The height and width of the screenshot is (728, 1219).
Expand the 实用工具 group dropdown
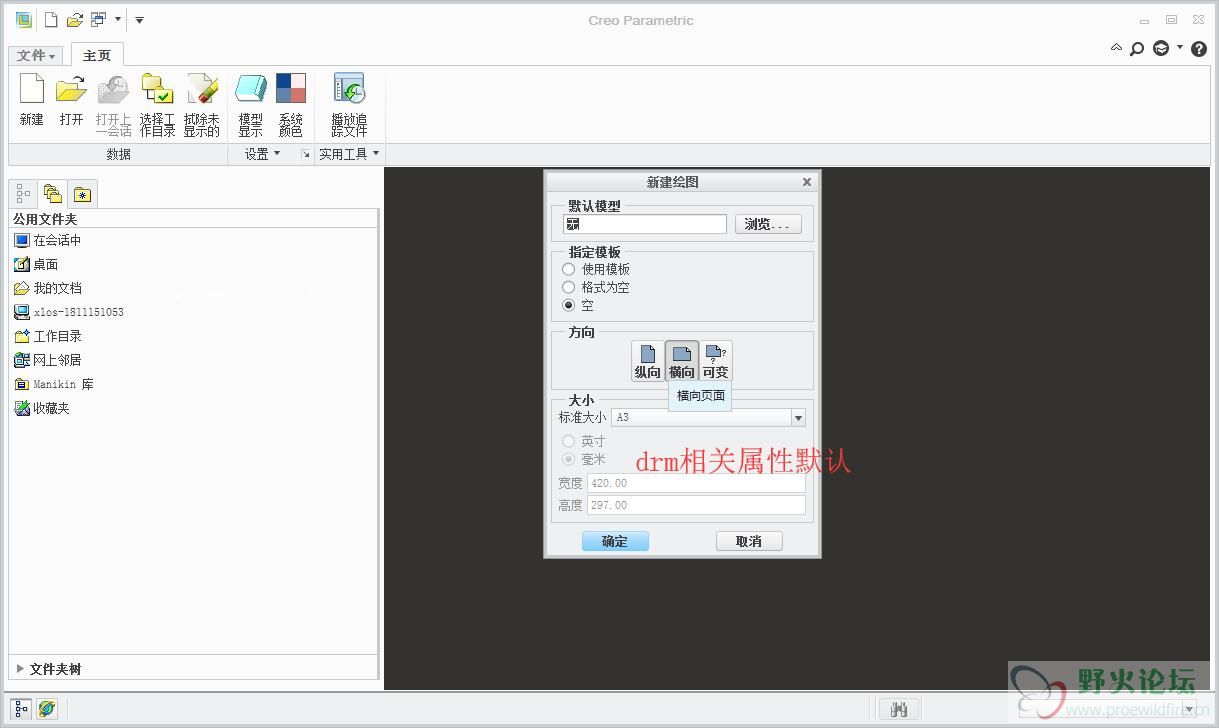(x=349, y=154)
